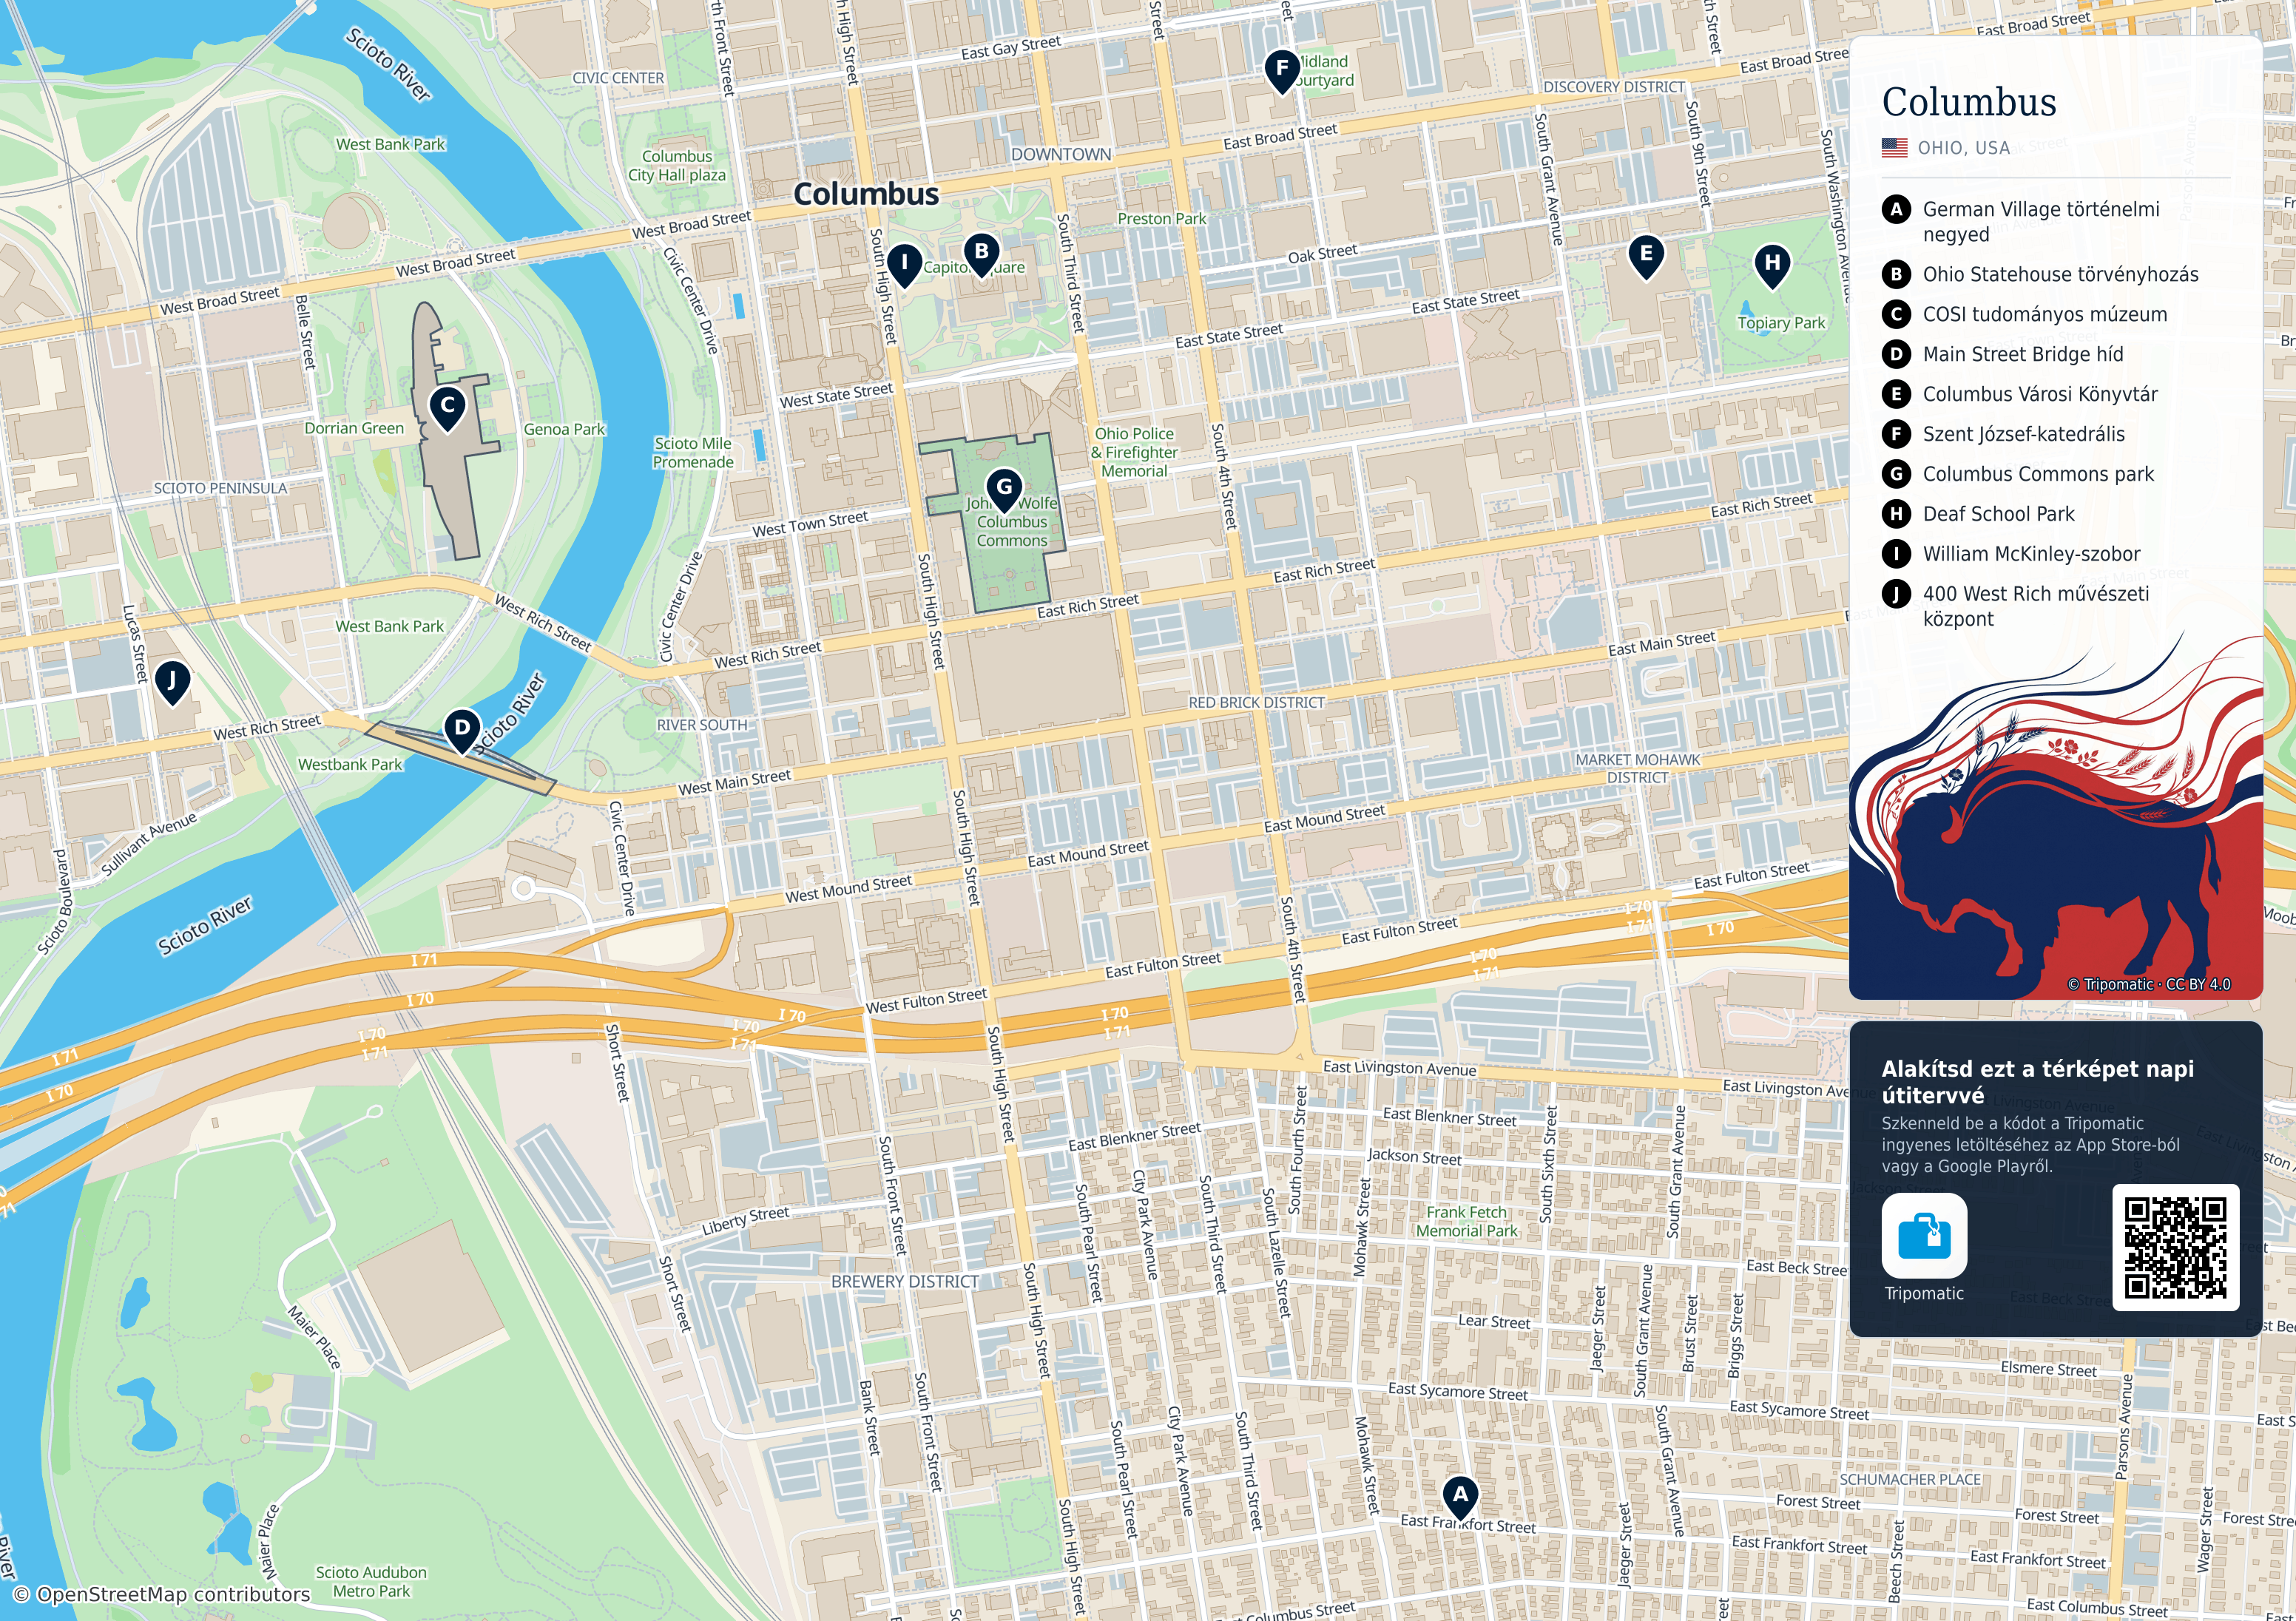Screen dimensions: 2296x1621
Task: Click the BREWERY DISTRICT label
Action: 905,1281
